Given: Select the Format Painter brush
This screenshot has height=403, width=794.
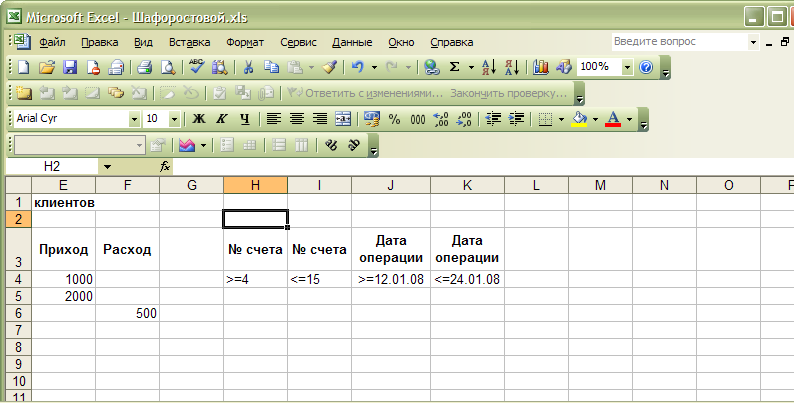Looking at the screenshot, I should (x=330, y=67).
